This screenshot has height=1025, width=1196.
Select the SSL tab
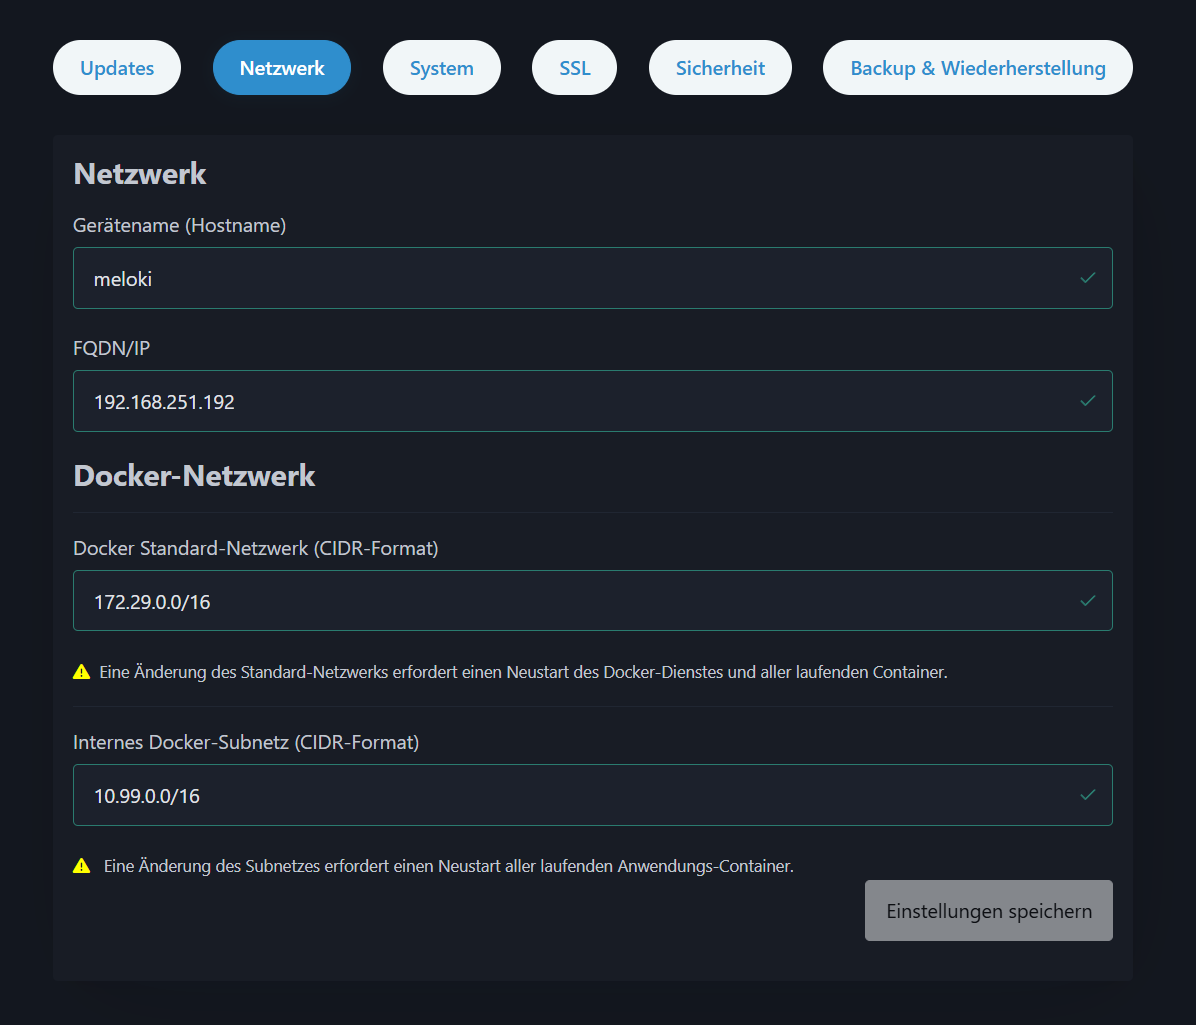(574, 67)
